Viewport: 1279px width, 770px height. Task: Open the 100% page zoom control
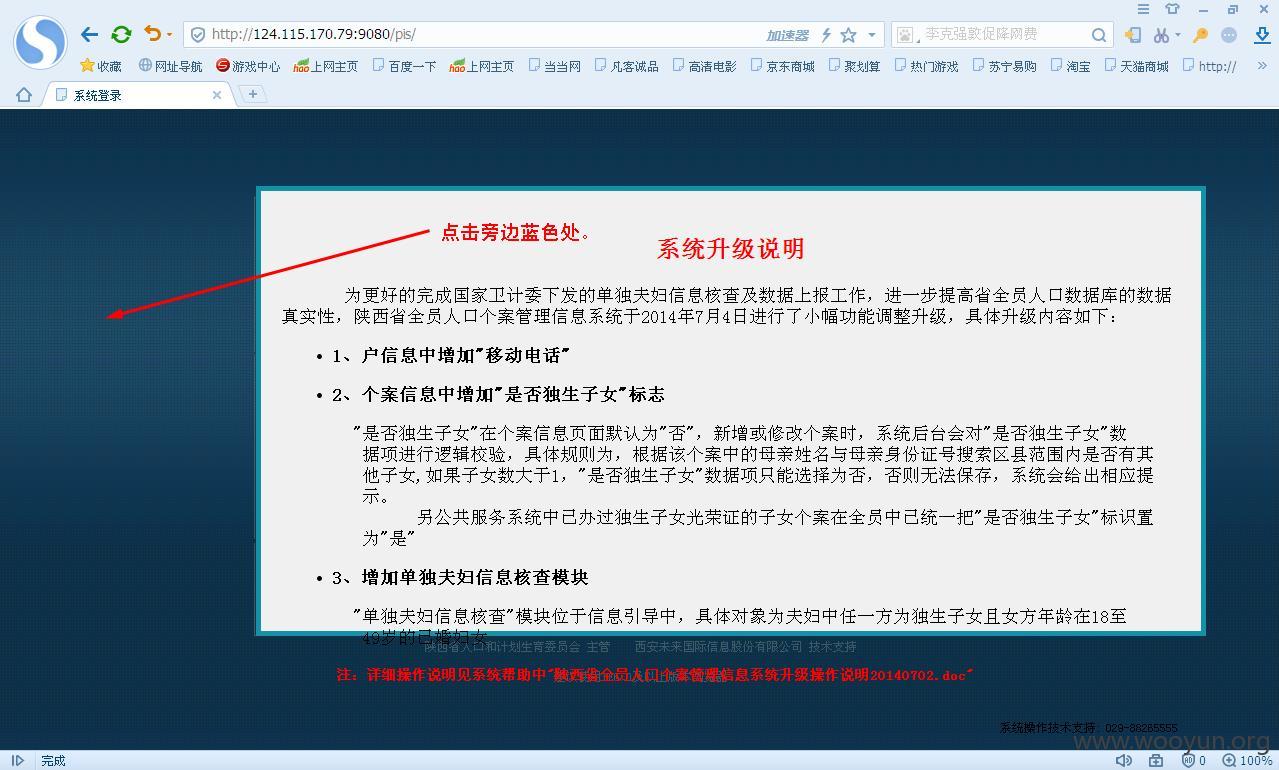(x=1248, y=761)
